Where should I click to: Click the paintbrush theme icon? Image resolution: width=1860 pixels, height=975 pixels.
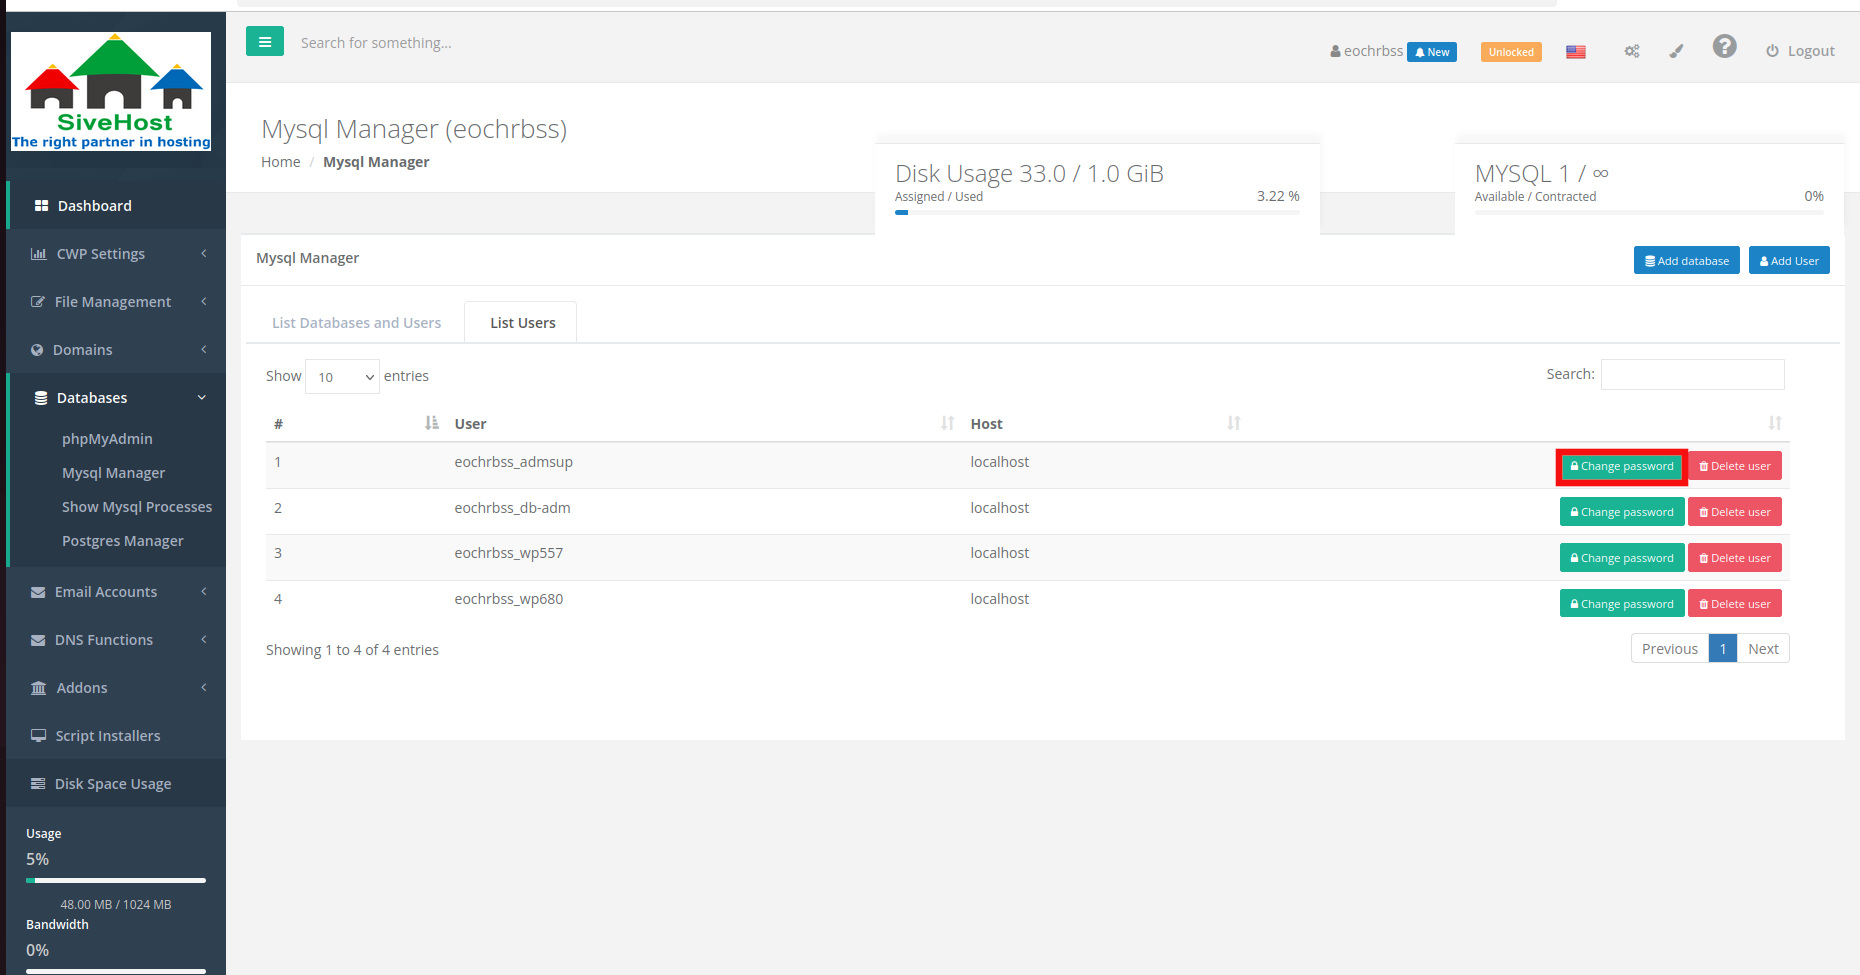tap(1677, 51)
